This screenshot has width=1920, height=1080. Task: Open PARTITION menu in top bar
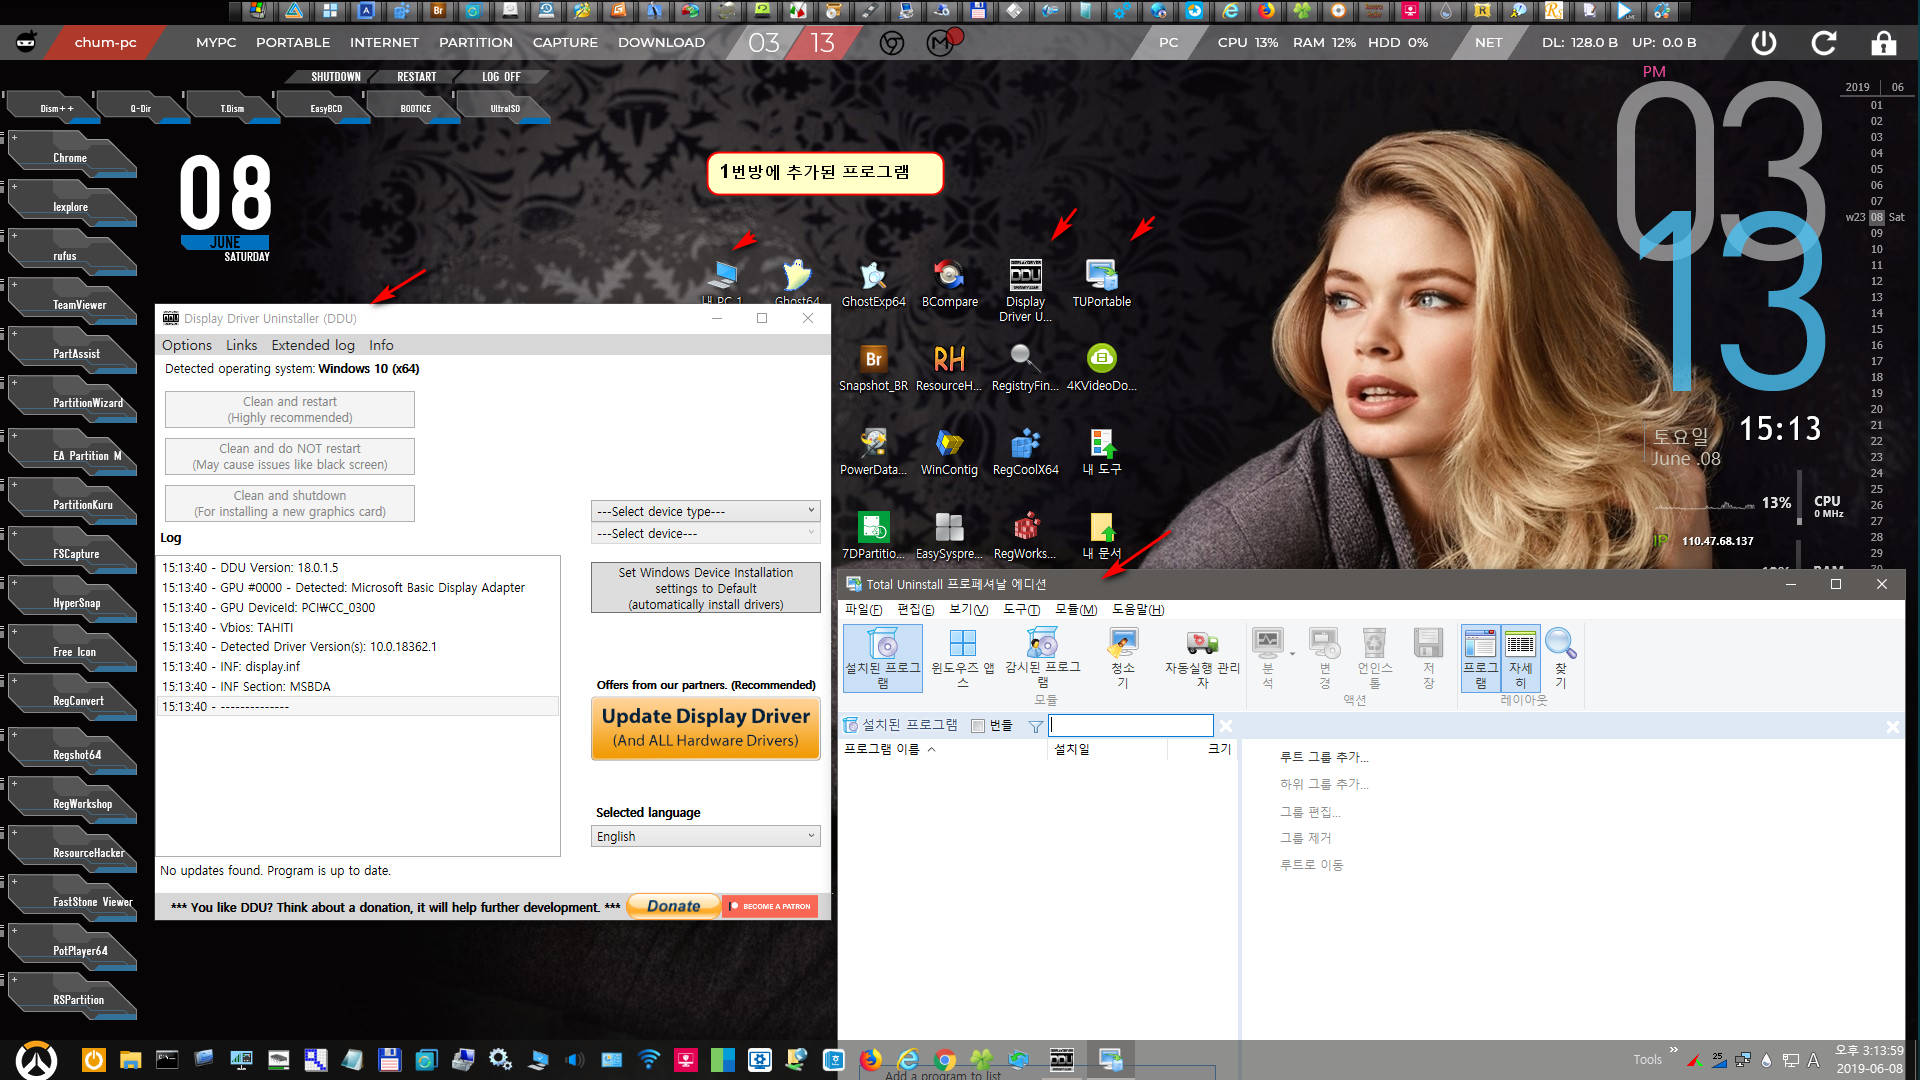pos(475,43)
